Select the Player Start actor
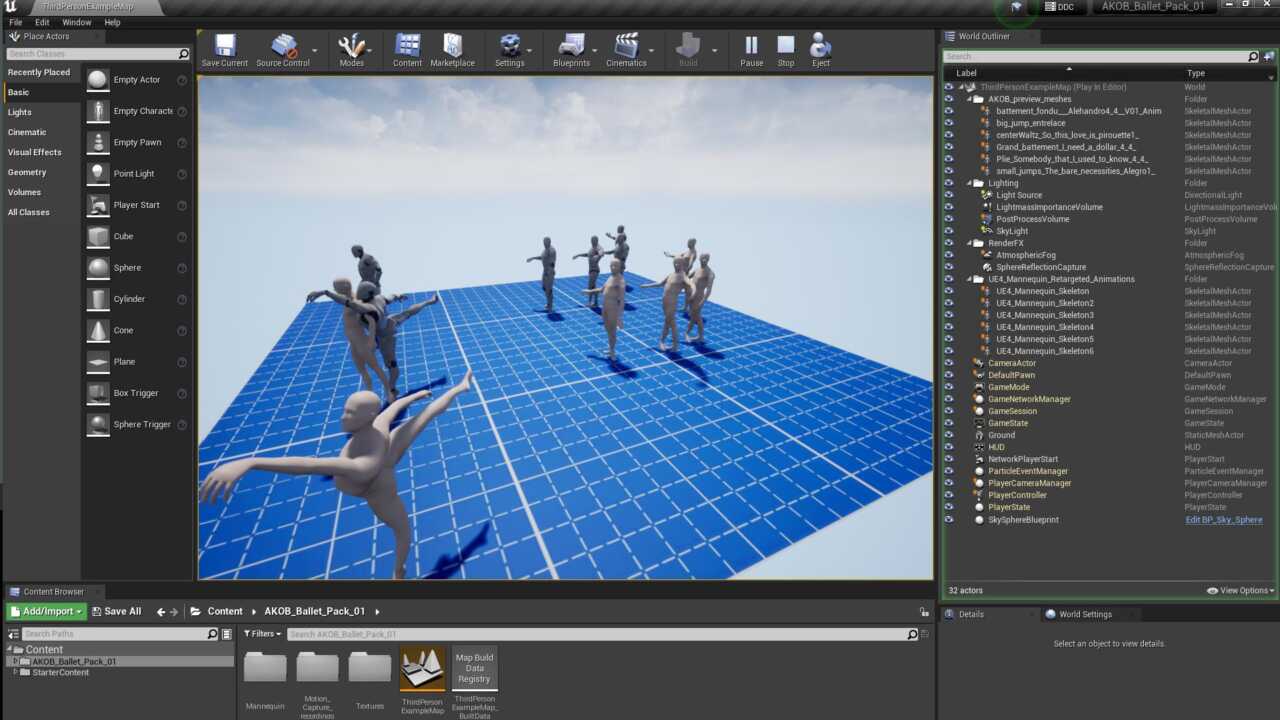Screen dimensions: 1280x720 pyautogui.click(x=137, y=205)
